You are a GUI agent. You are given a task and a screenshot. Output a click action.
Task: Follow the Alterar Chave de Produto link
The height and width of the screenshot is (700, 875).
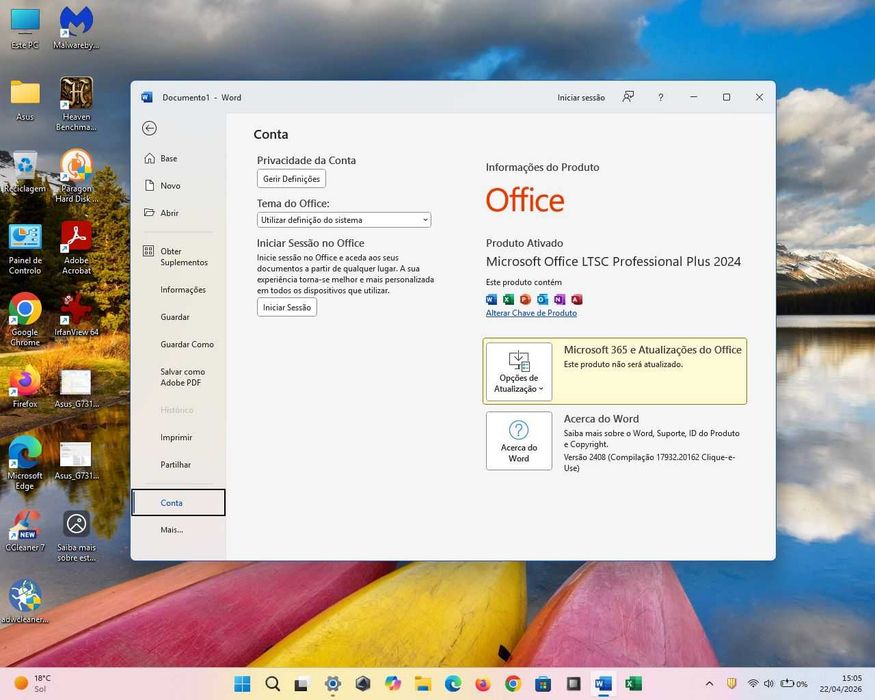pos(531,313)
